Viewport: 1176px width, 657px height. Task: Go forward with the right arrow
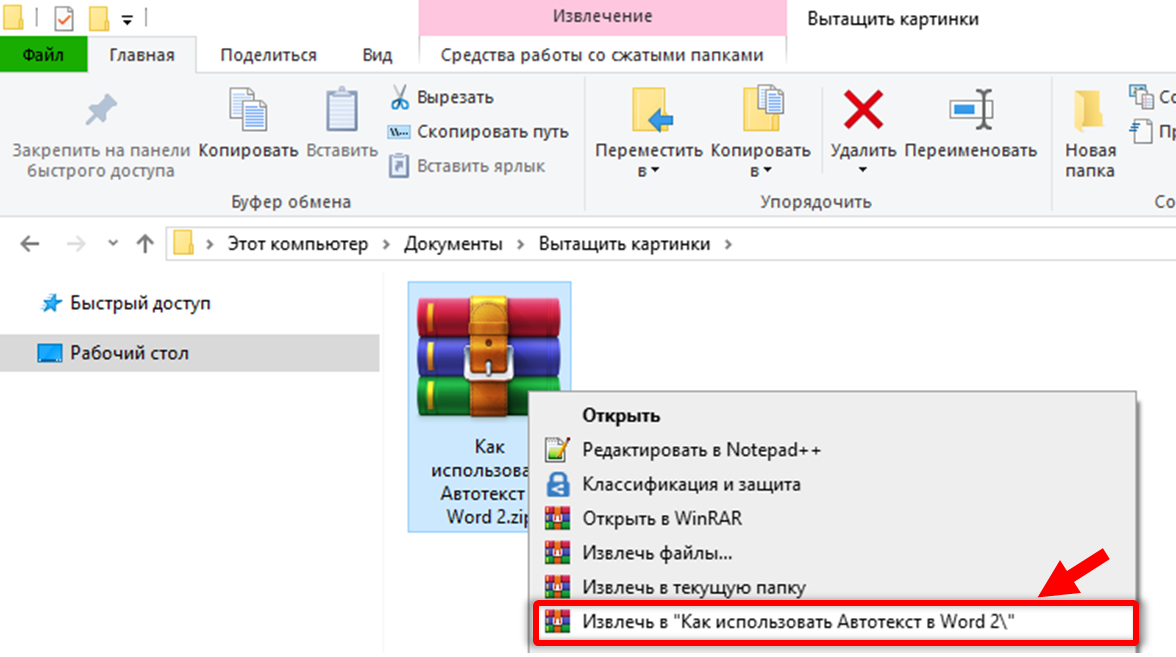tap(76, 244)
